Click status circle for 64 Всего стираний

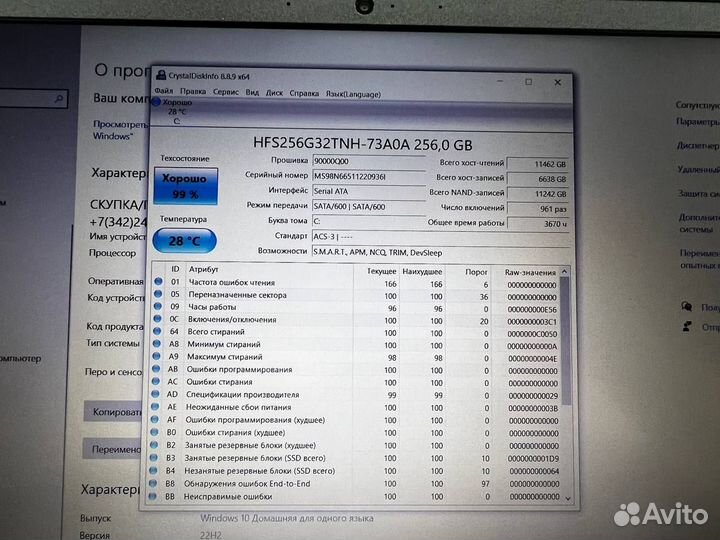(x=157, y=331)
